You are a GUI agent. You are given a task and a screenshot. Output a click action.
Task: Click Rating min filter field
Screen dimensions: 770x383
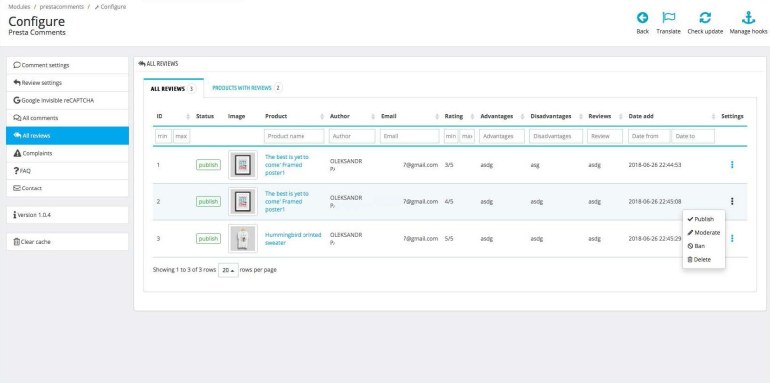(x=451, y=136)
